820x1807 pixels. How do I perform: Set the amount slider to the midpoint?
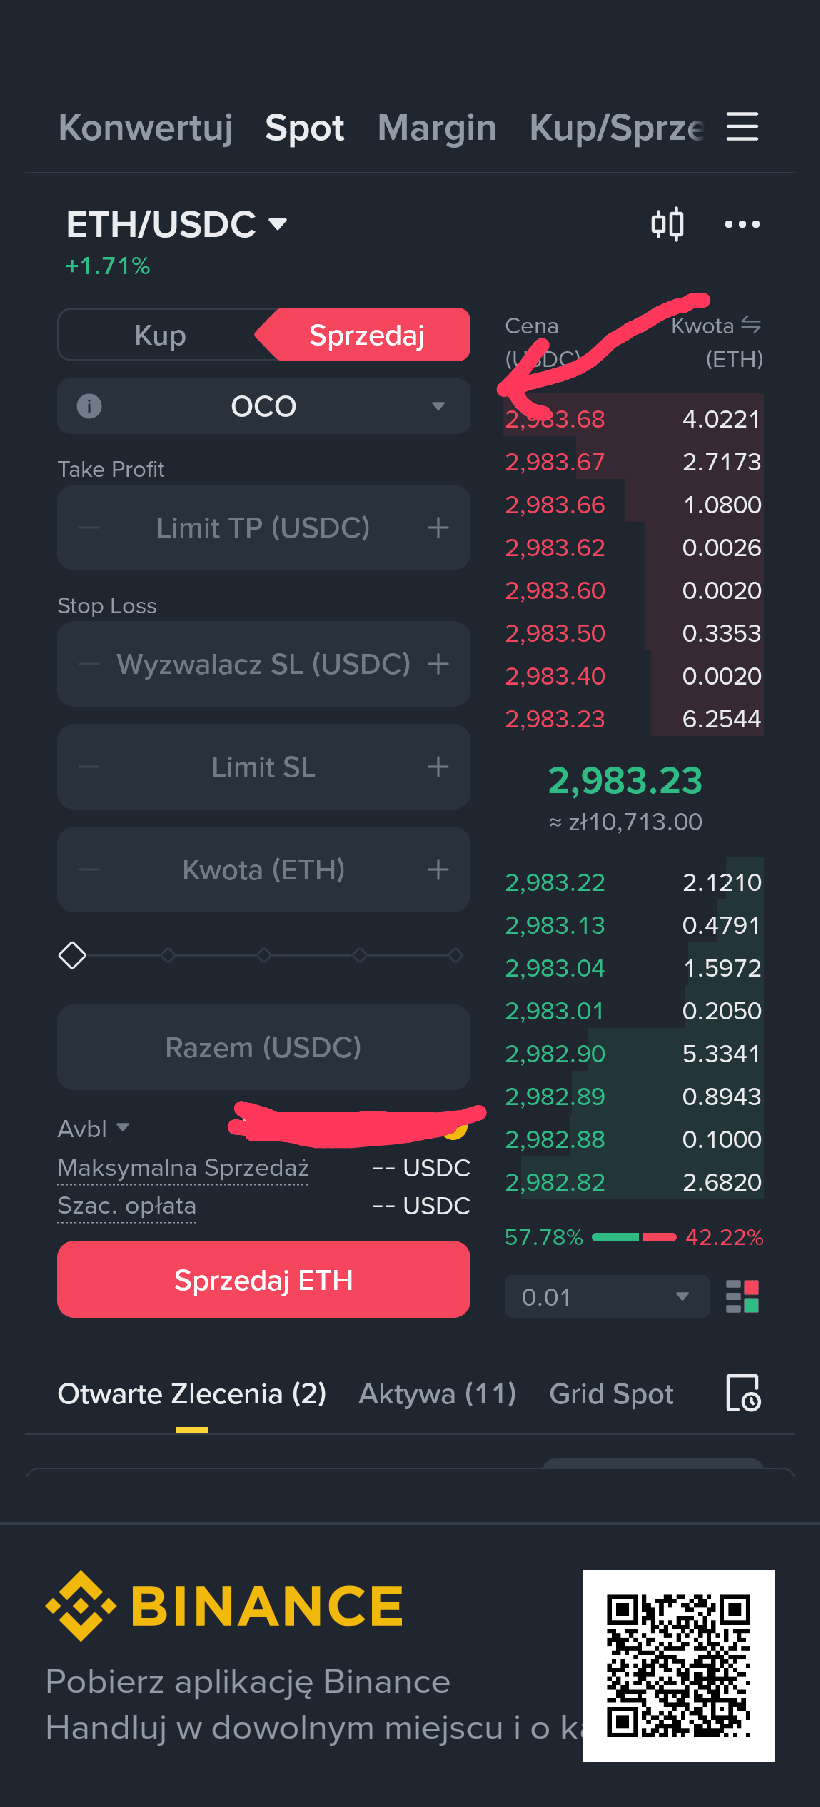(x=264, y=956)
